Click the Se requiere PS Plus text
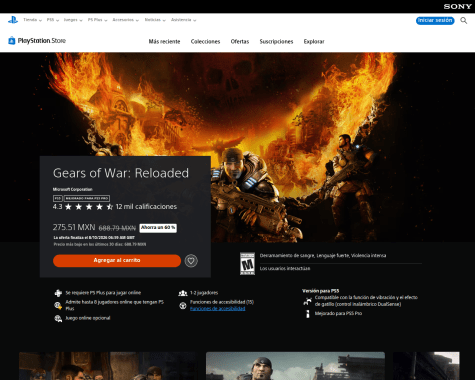 103,293
